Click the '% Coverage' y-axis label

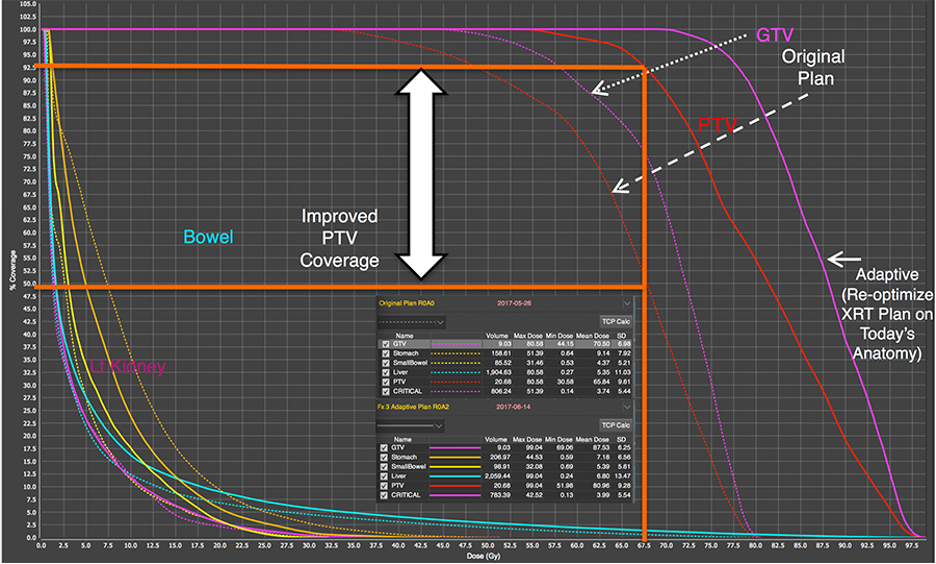click(x=12, y=270)
